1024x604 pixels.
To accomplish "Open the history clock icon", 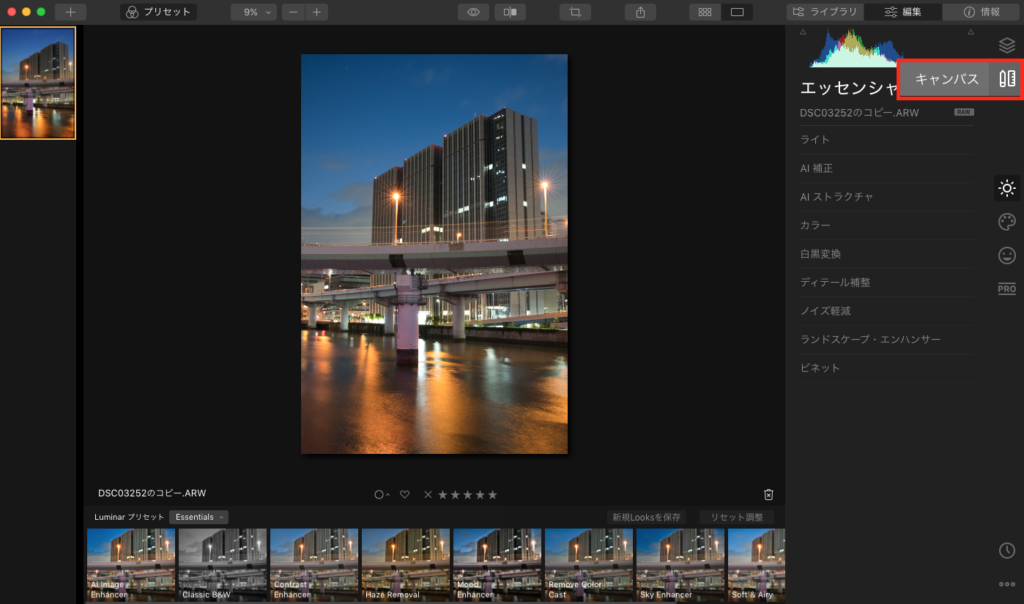I will [x=1006, y=550].
